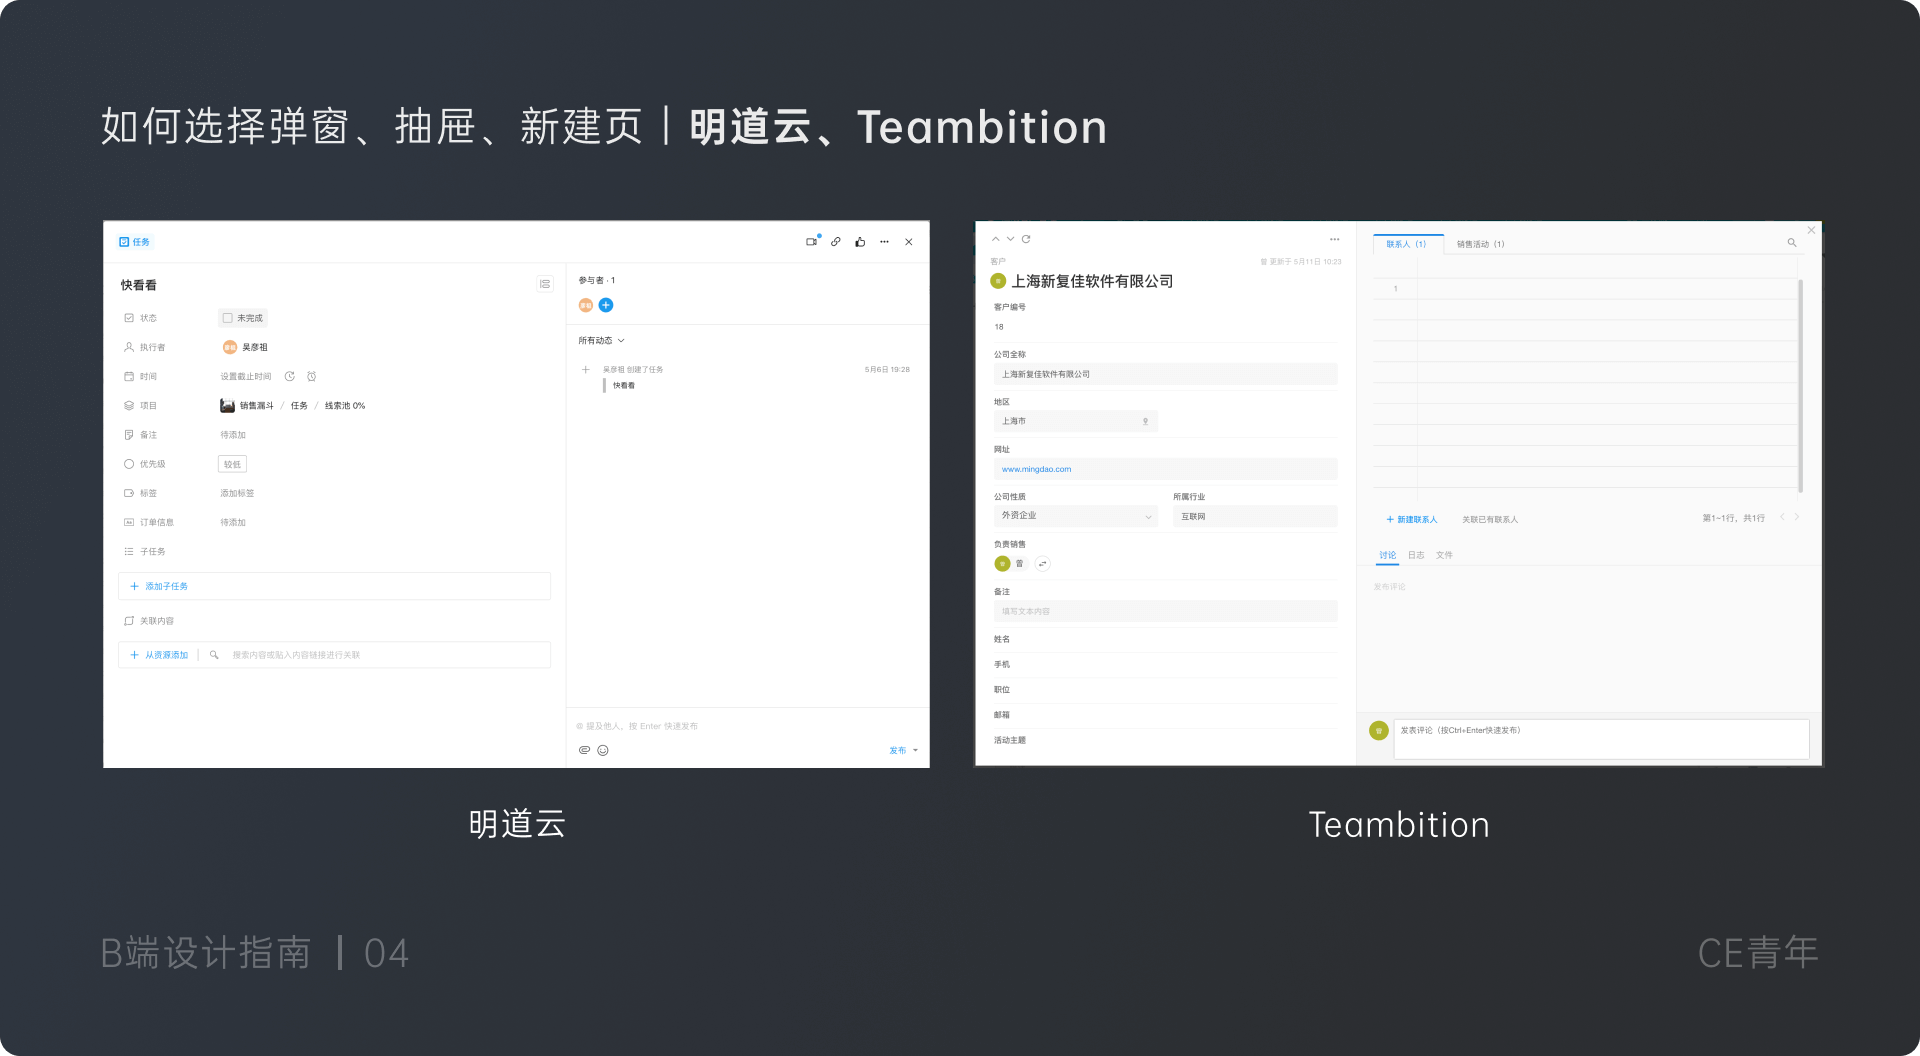
Task: Open the 较低 priority selector
Action: tap(232, 464)
